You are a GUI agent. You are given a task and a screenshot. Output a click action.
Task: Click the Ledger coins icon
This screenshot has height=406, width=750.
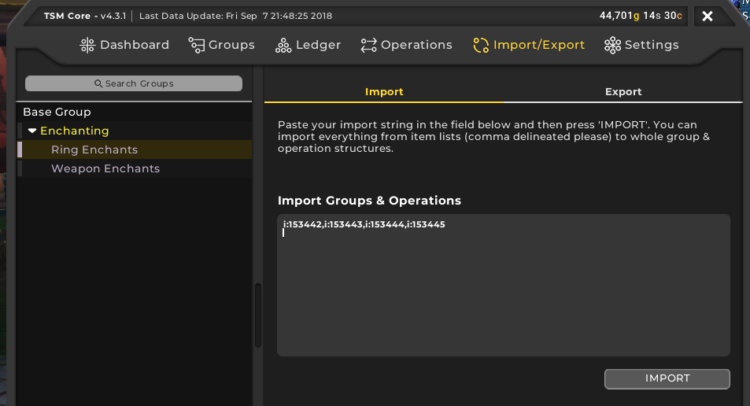[283, 45]
